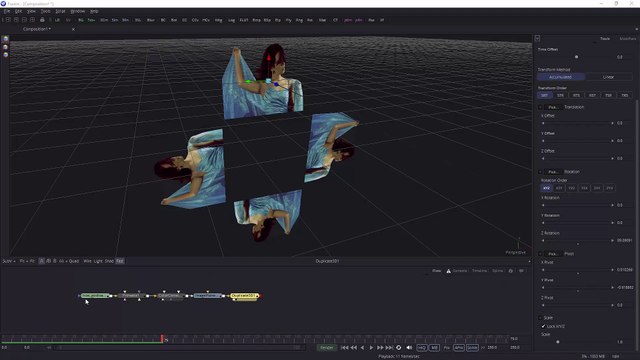Add a BG background tool from toolbar
Viewport: 640px width, 360px height.
pos(81,20)
